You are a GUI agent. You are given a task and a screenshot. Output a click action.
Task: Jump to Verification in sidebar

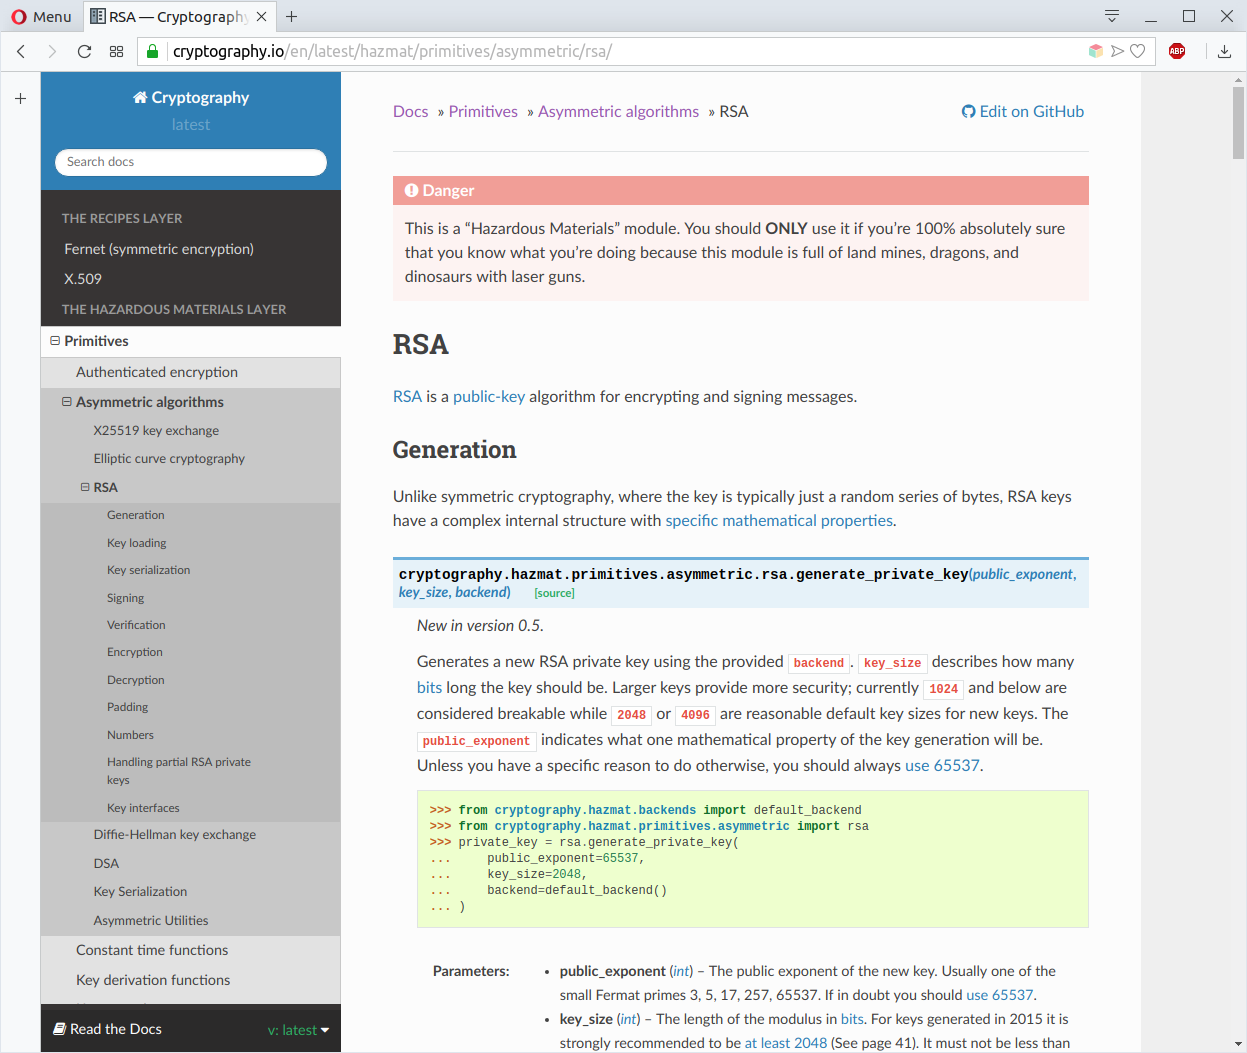pyautogui.click(x=137, y=625)
